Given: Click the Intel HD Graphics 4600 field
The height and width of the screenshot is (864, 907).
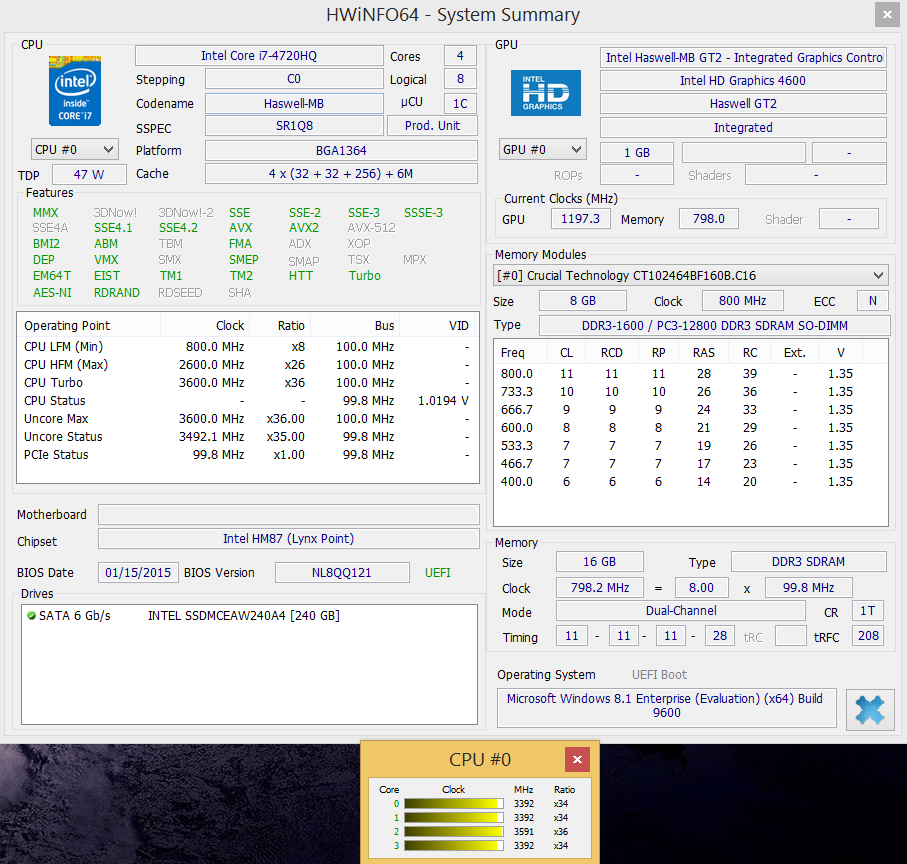Looking at the screenshot, I should point(743,80).
